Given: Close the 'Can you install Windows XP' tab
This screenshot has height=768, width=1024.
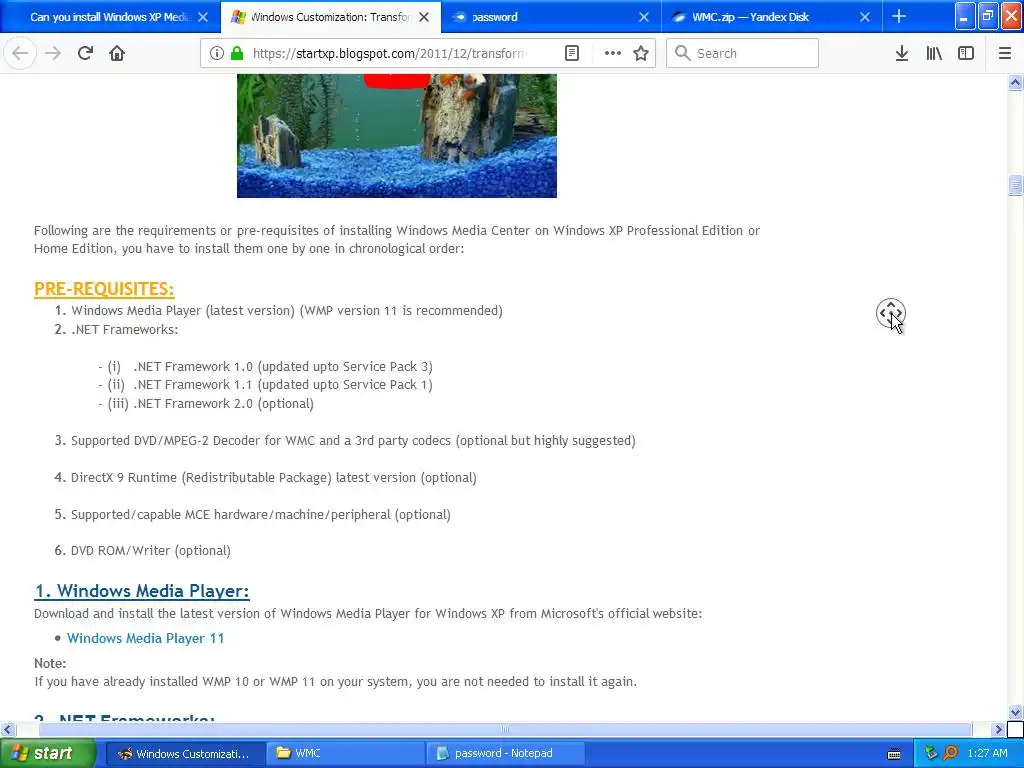Looking at the screenshot, I should 203,17.
